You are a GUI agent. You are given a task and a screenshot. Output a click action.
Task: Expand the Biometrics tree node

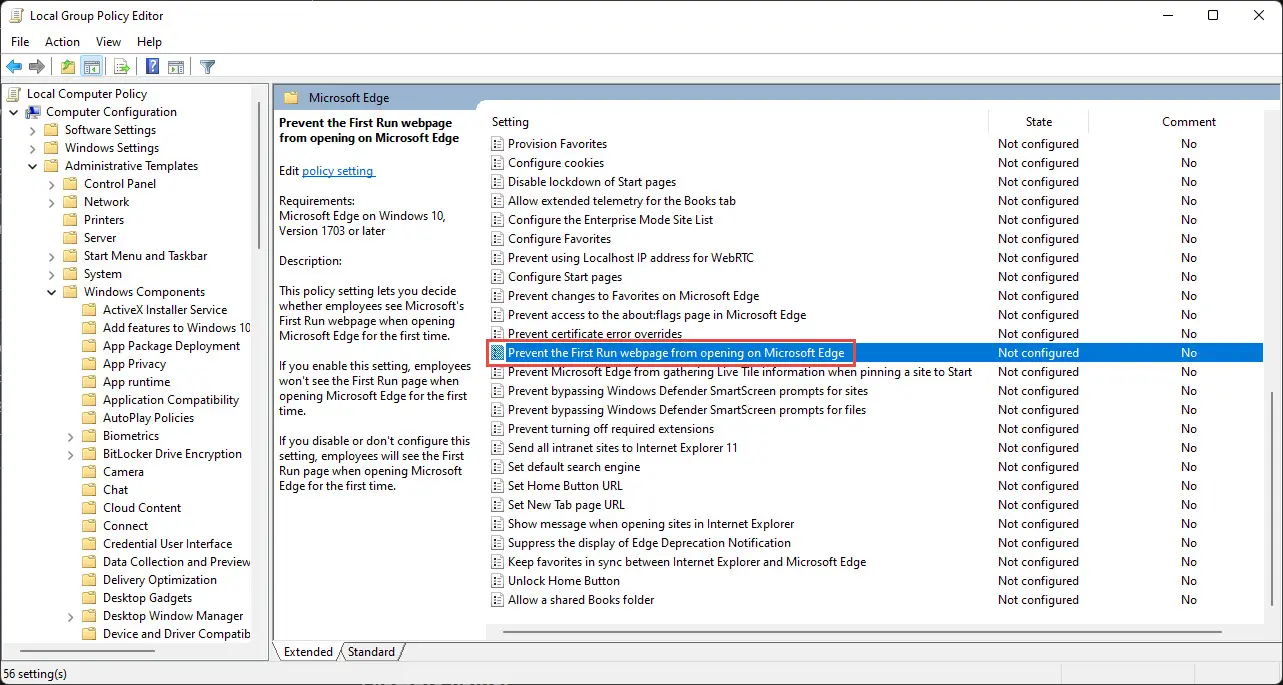pos(71,436)
